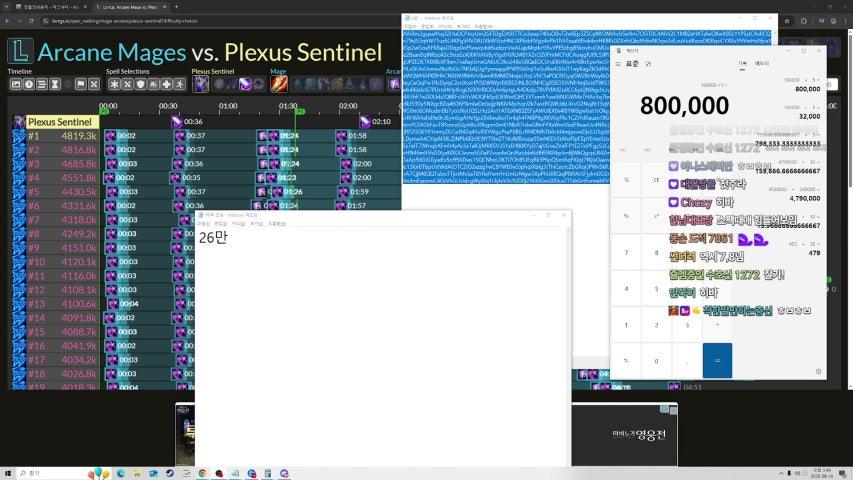This screenshot has width=853, height=480.
Task: Click bookmark star icon in browser toolbar
Action: point(787,21)
